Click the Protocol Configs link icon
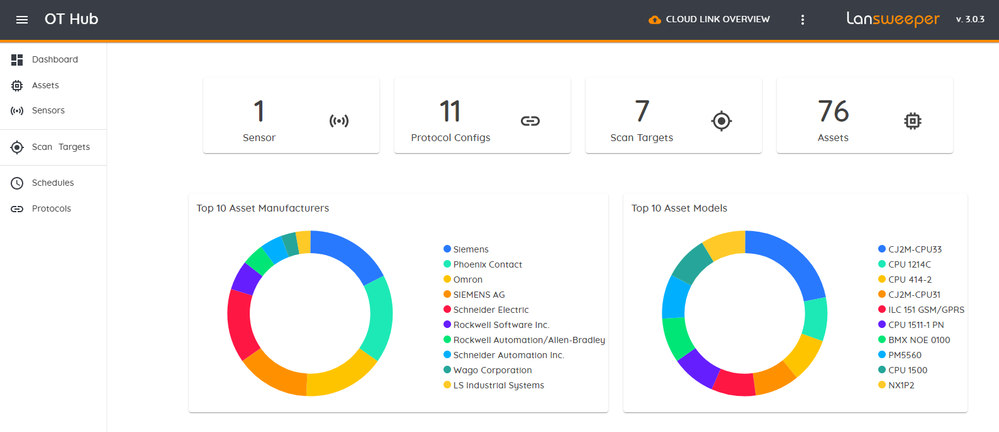This screenshot has width=999, height=432. [530, 121]
